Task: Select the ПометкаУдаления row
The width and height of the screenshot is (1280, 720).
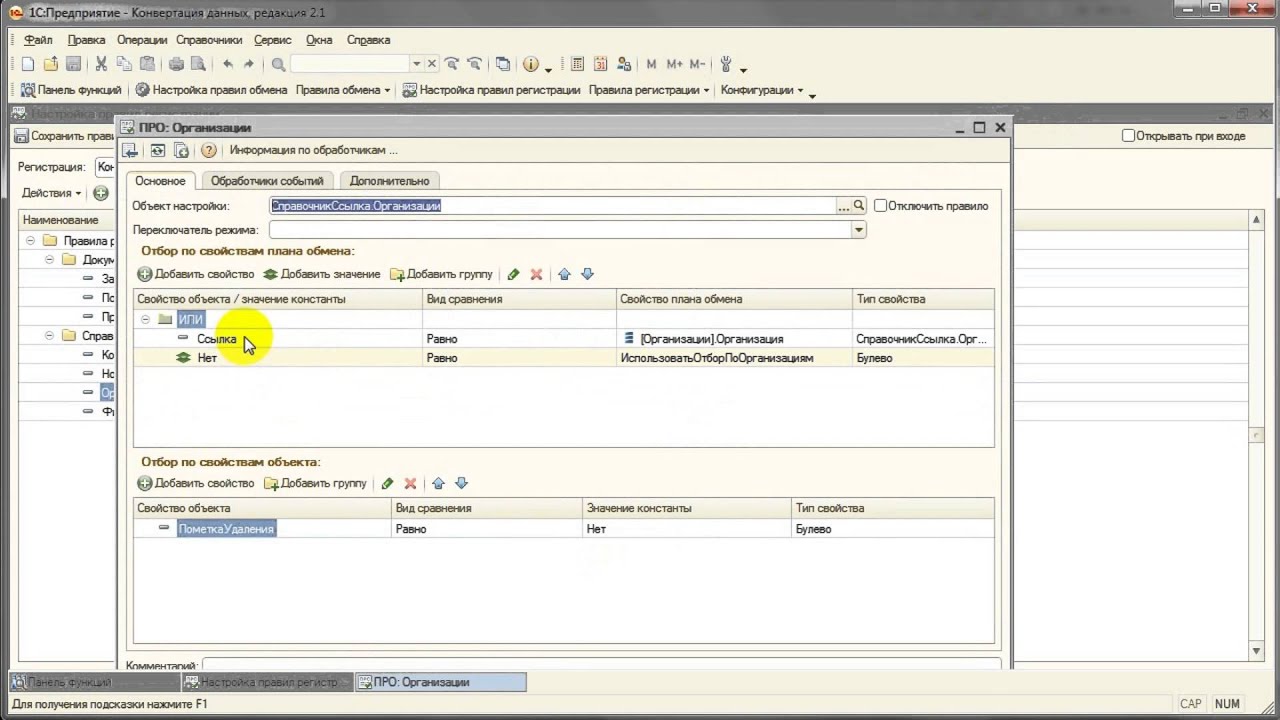Action: [564, 529]
